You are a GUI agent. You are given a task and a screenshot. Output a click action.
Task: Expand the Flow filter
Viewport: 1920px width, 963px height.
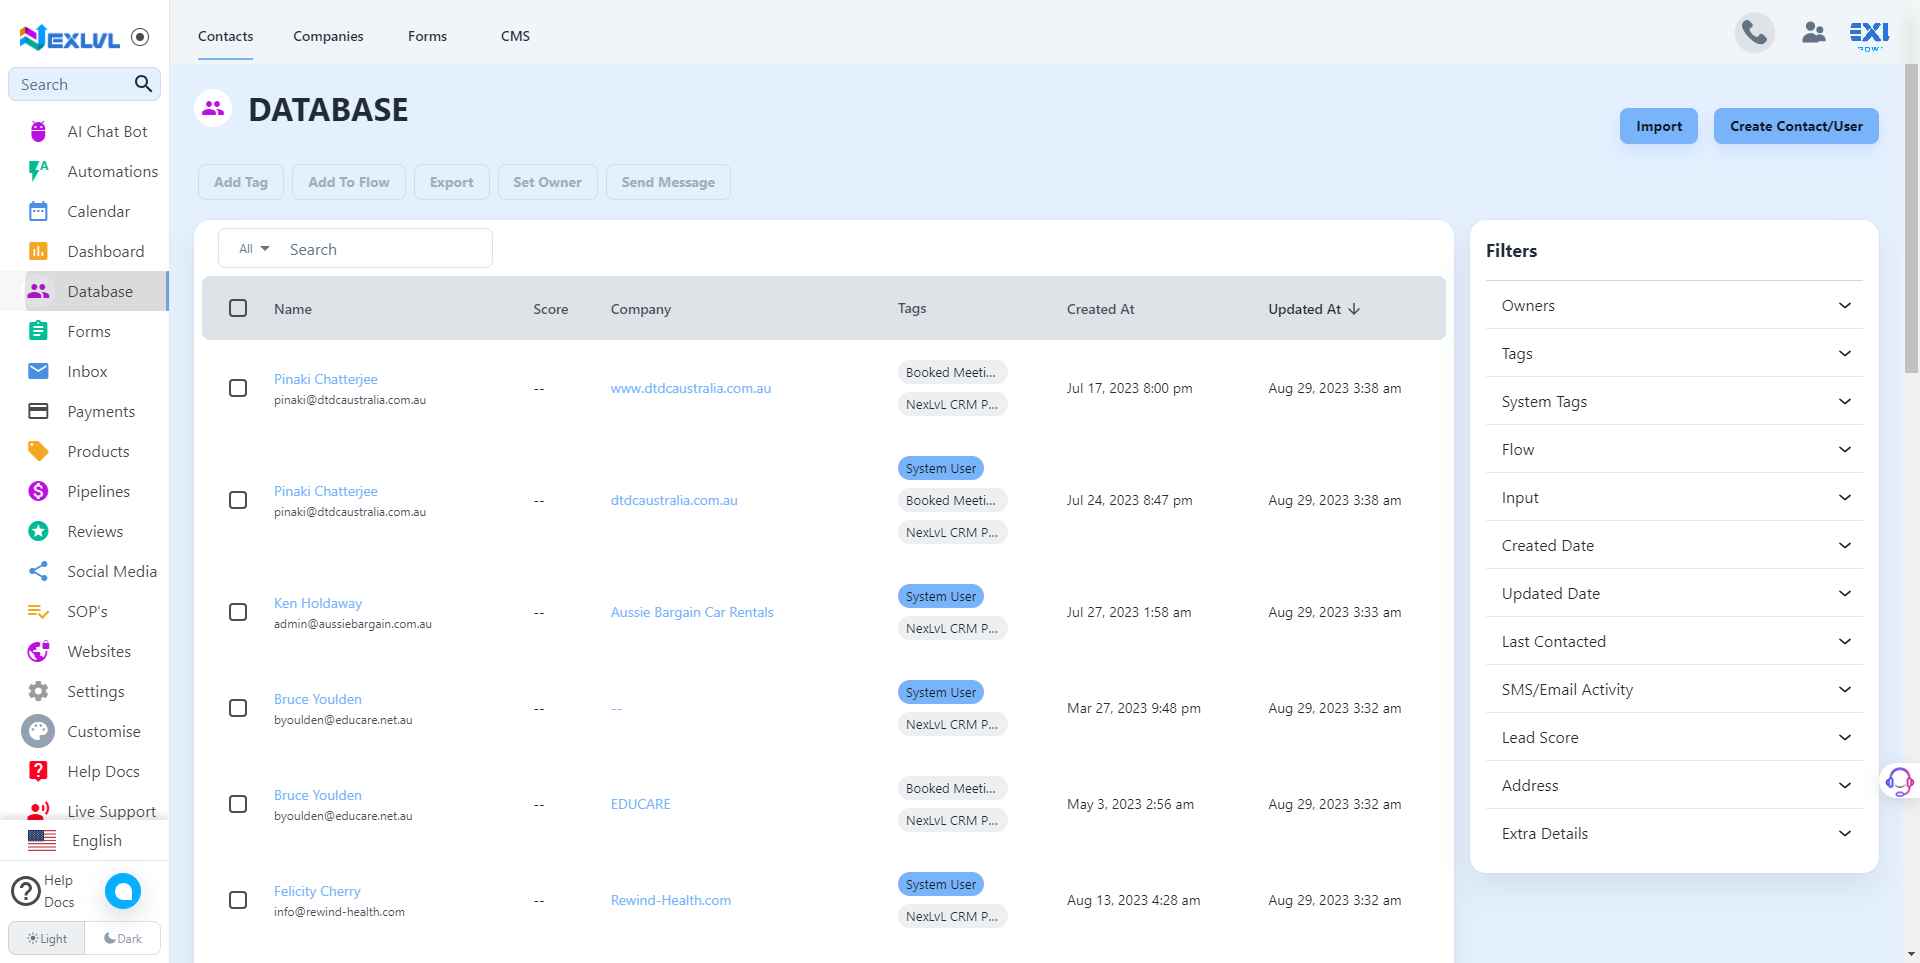pyautogui.click(x=1674, y=449)
